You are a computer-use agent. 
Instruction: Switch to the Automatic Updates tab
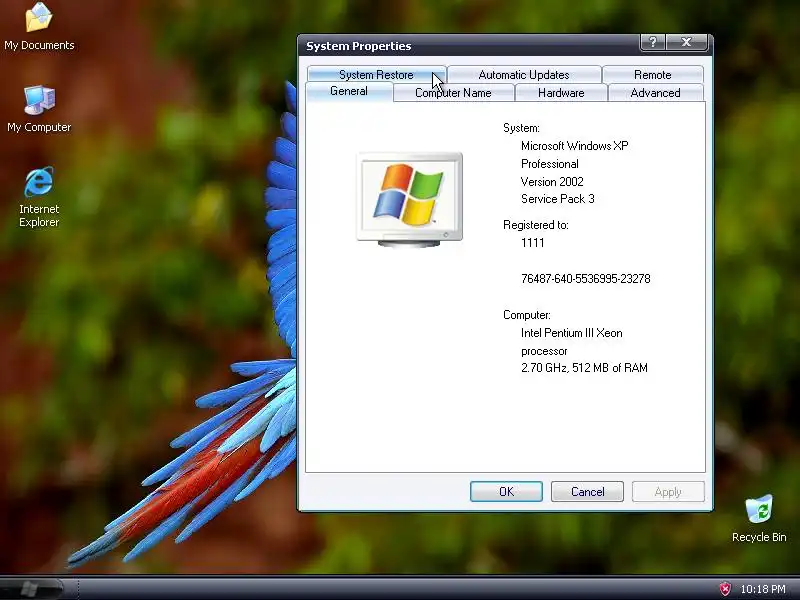click(x=524, y=74)
